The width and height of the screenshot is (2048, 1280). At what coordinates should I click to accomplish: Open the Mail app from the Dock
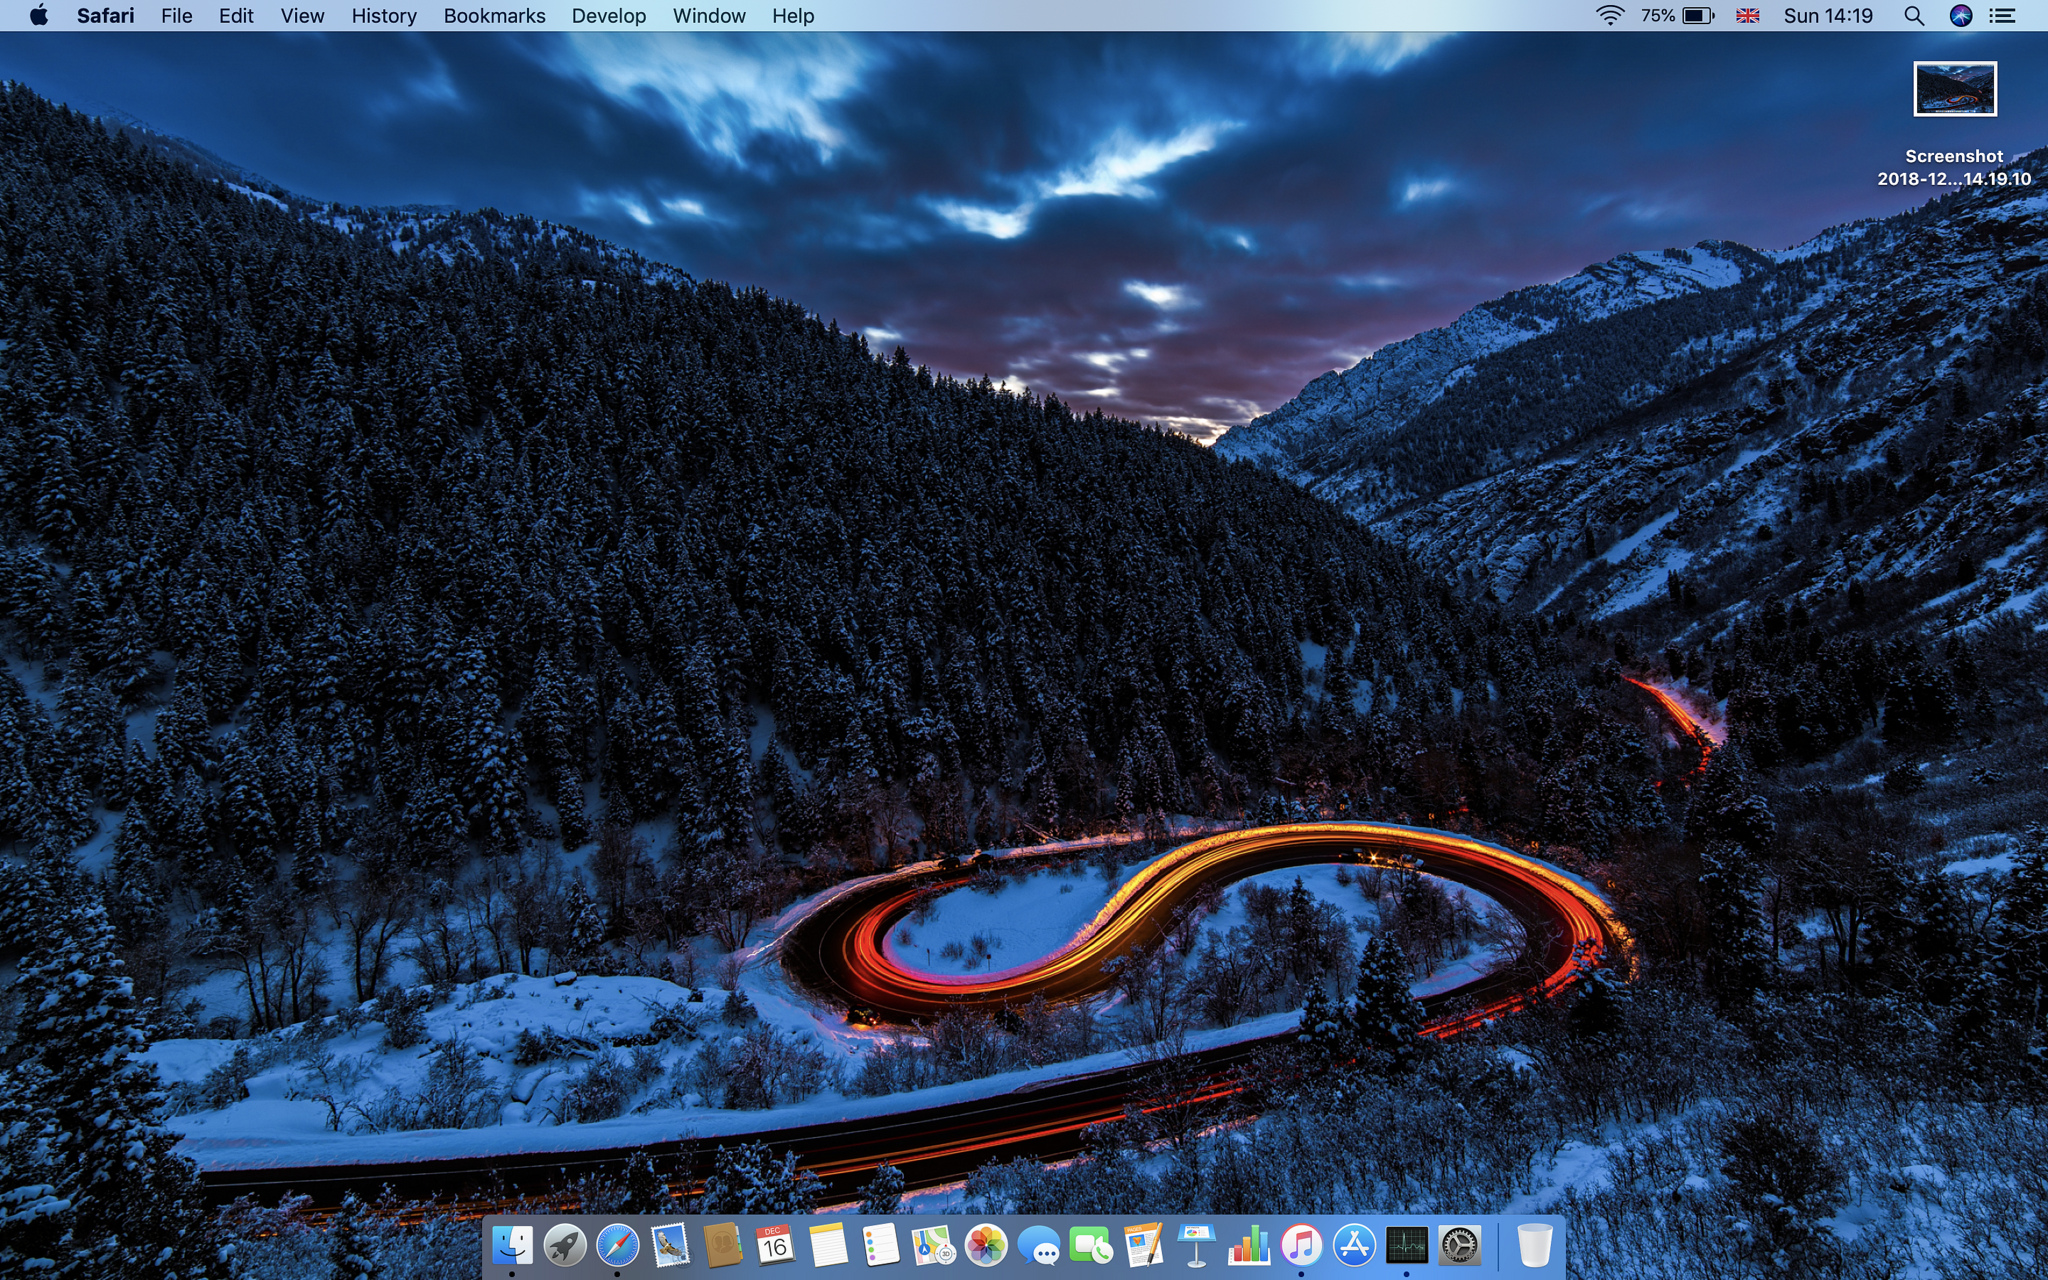(x=670, y=1245)
